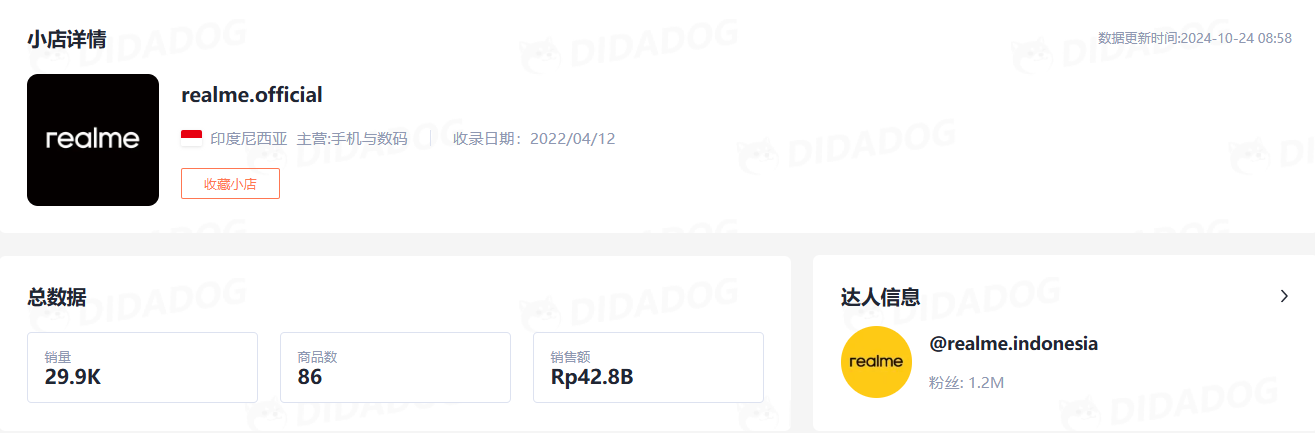1315x433 pixels.
Task: Click the yellow realme influencer avatar
Action: 877,362
